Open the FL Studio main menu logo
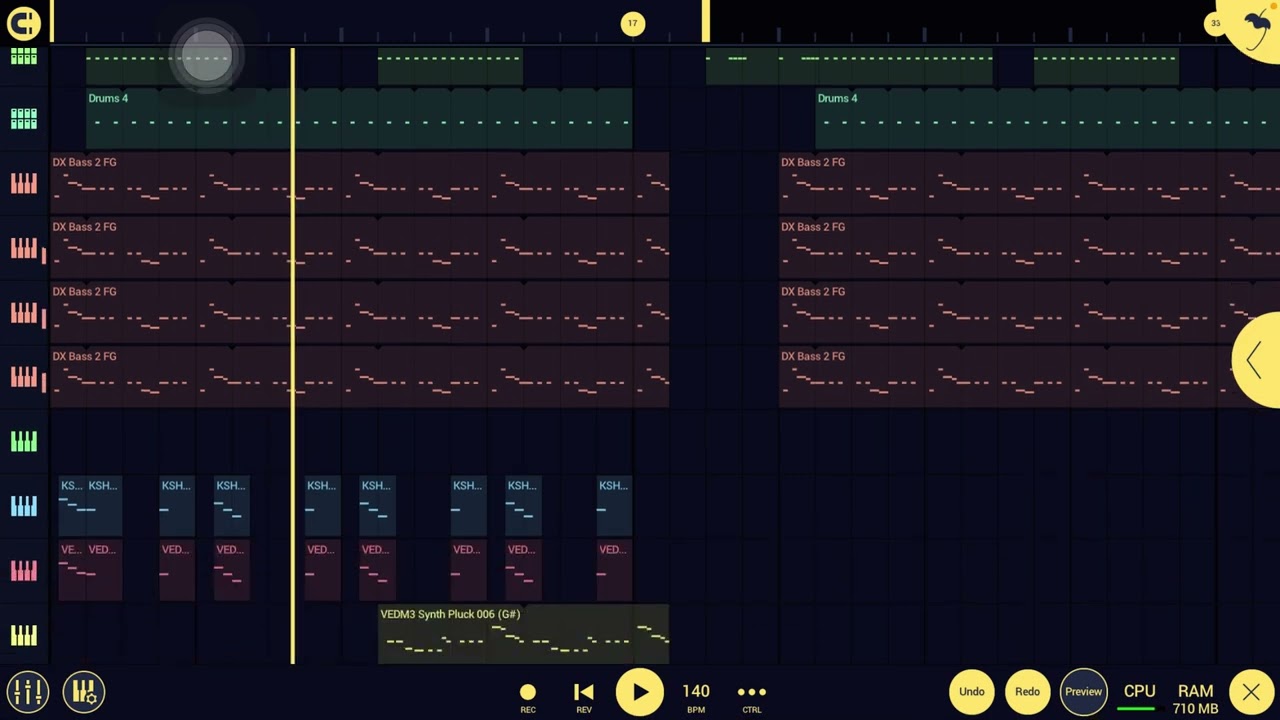This screenshot has height=720, width=1280. [23, 22]
